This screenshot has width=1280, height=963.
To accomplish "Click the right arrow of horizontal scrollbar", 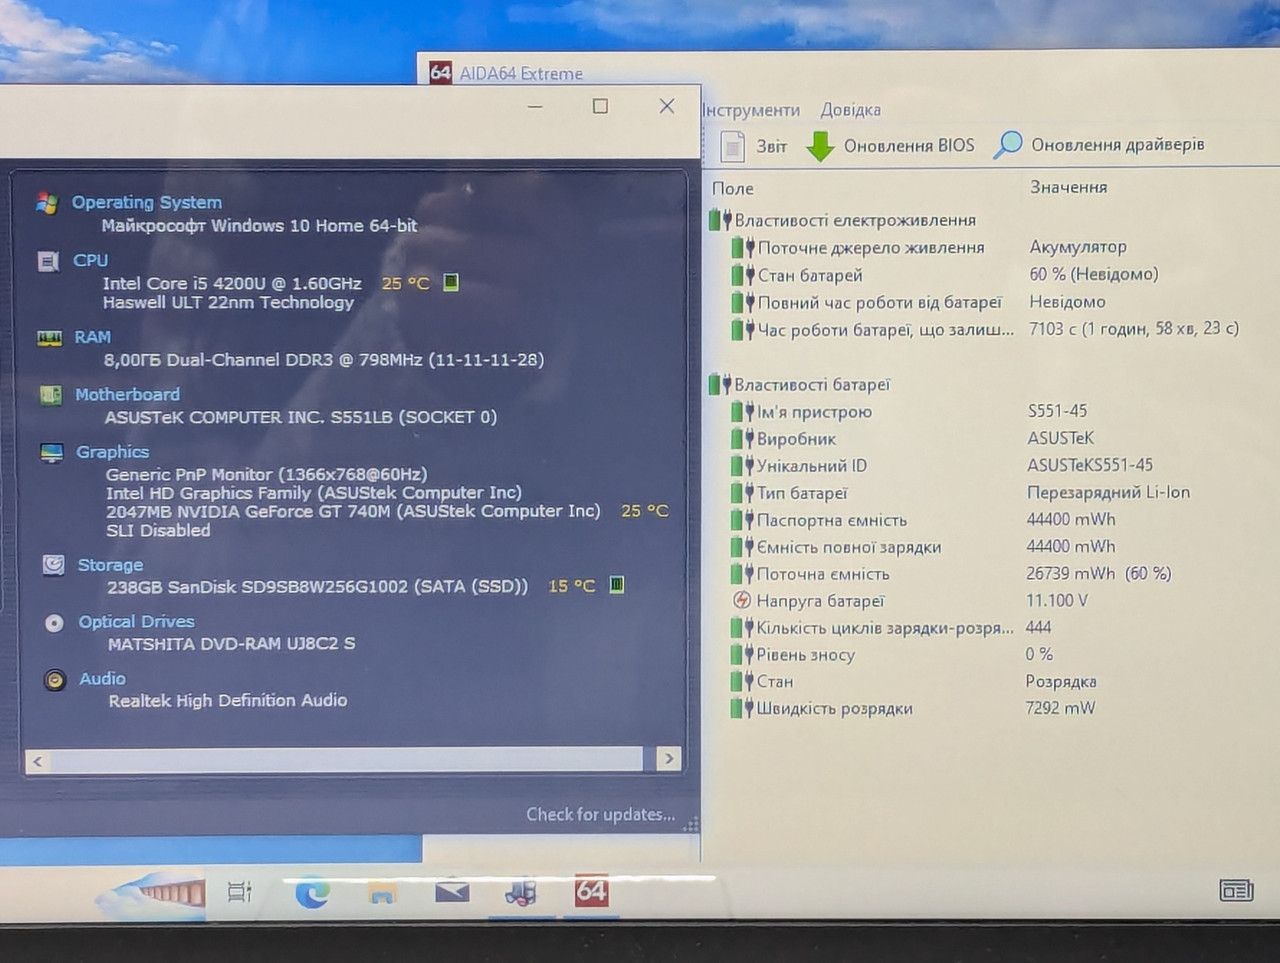I will tap(669, 760).
